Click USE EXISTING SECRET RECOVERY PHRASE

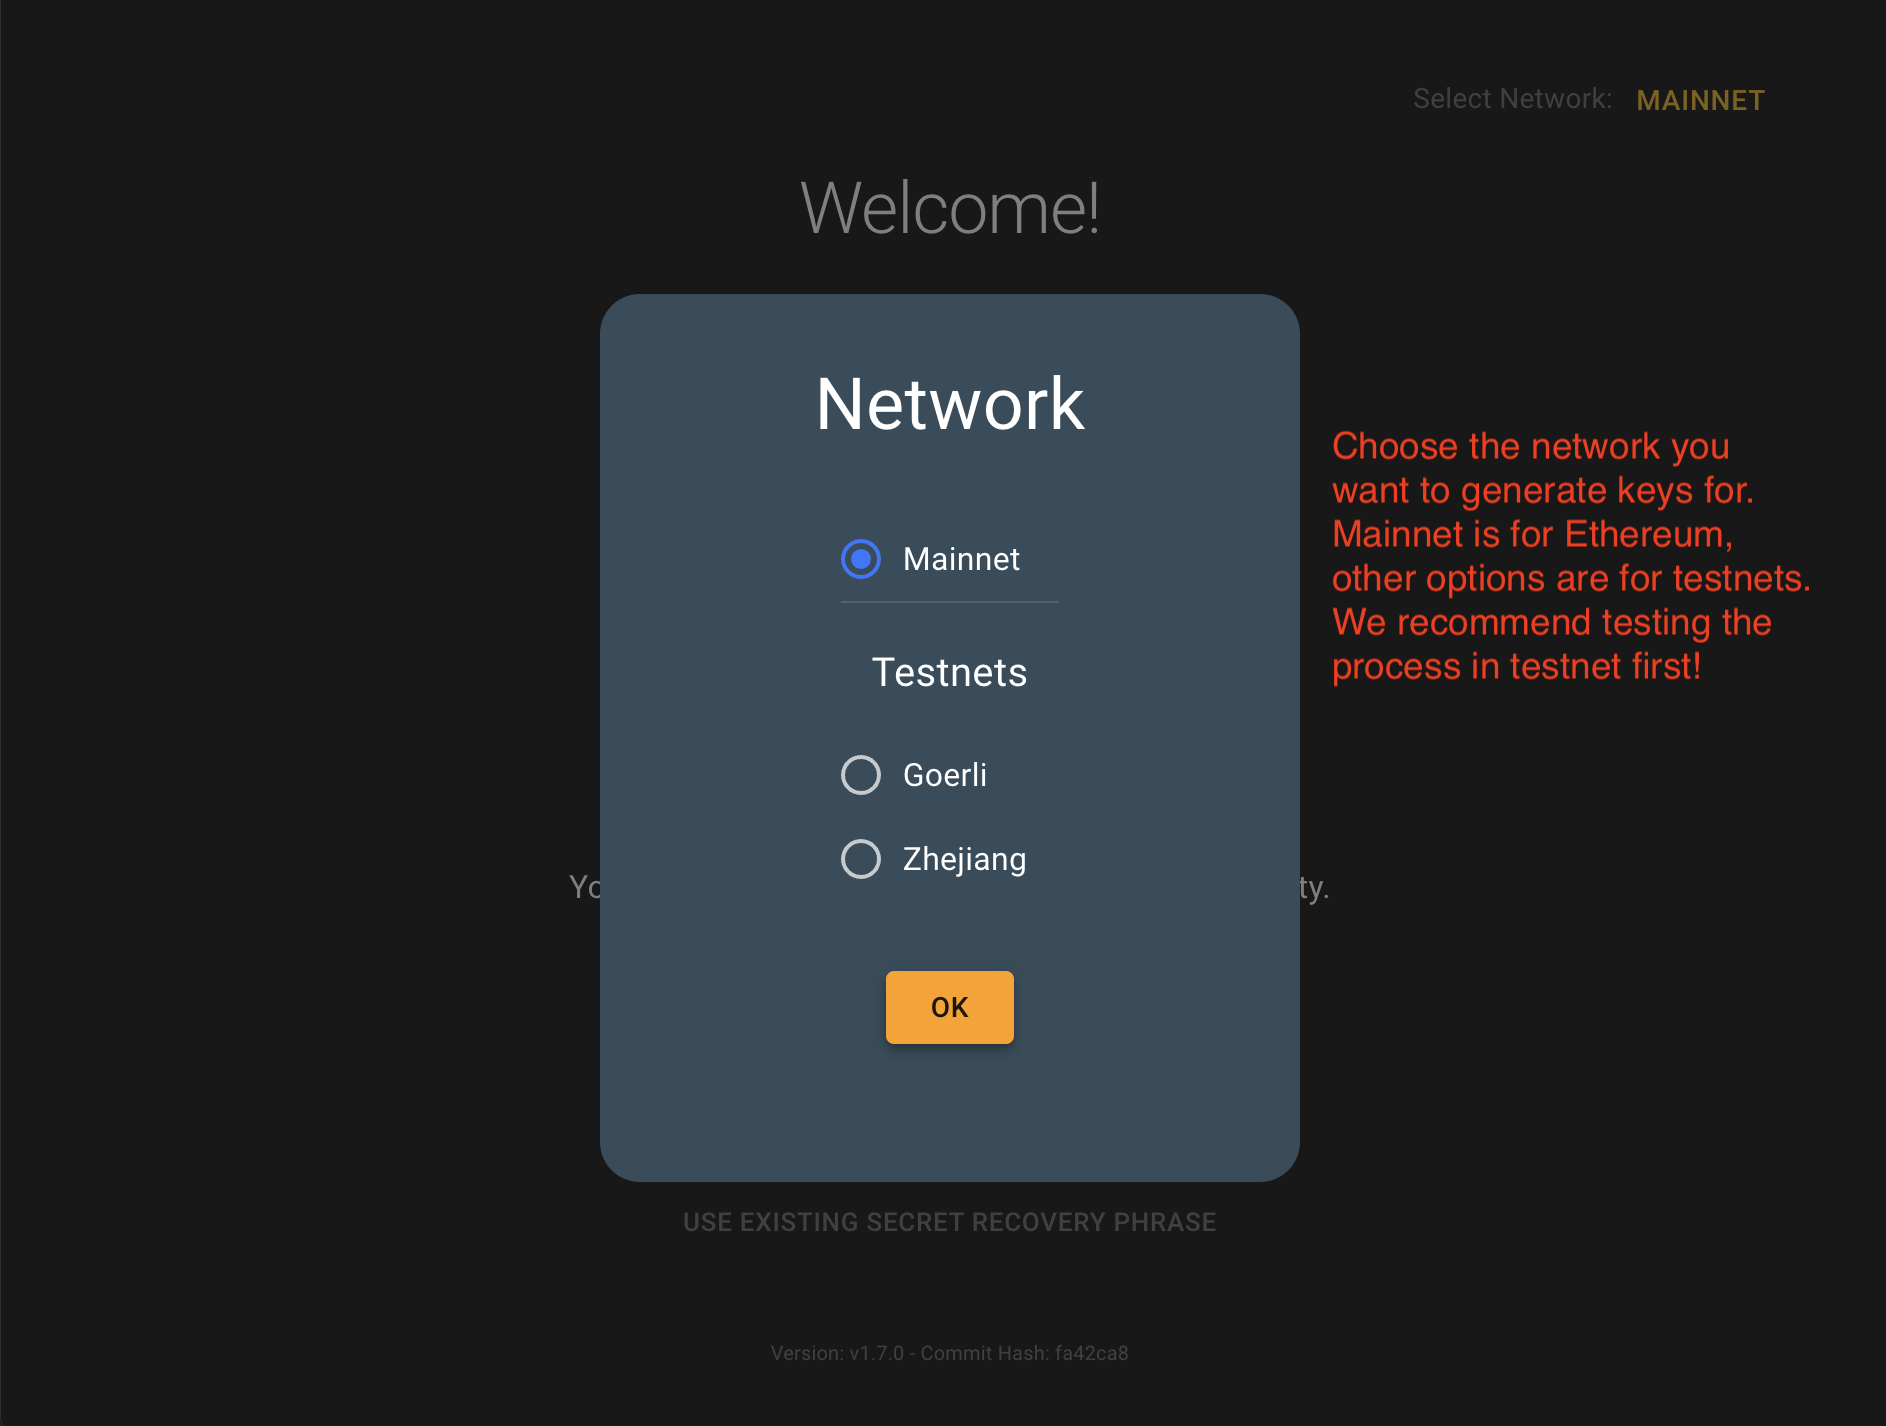tap(948, 1221)
